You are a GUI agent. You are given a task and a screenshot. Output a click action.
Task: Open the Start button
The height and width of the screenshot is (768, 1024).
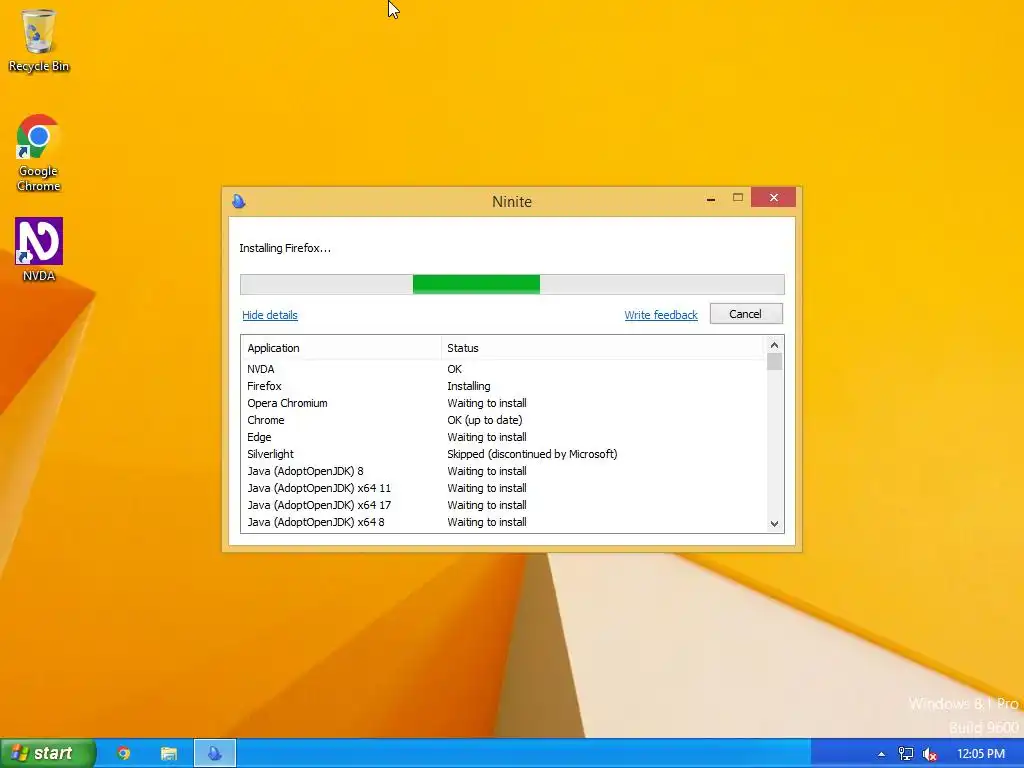[48, 753]
